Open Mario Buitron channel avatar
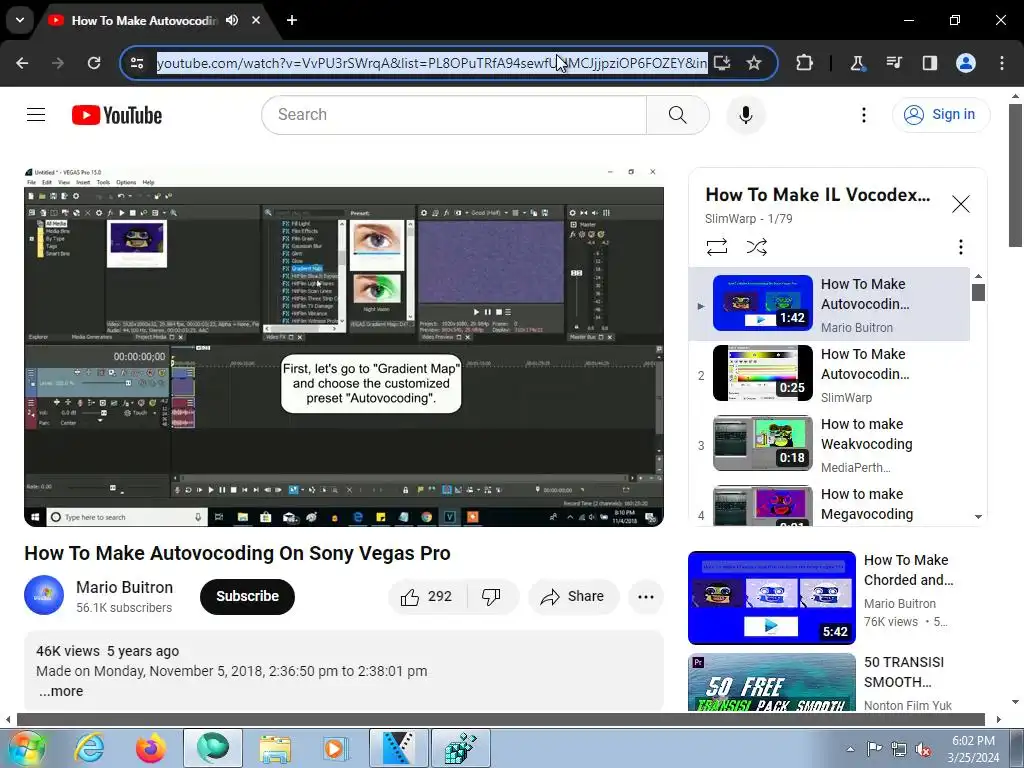 point(44,595)
